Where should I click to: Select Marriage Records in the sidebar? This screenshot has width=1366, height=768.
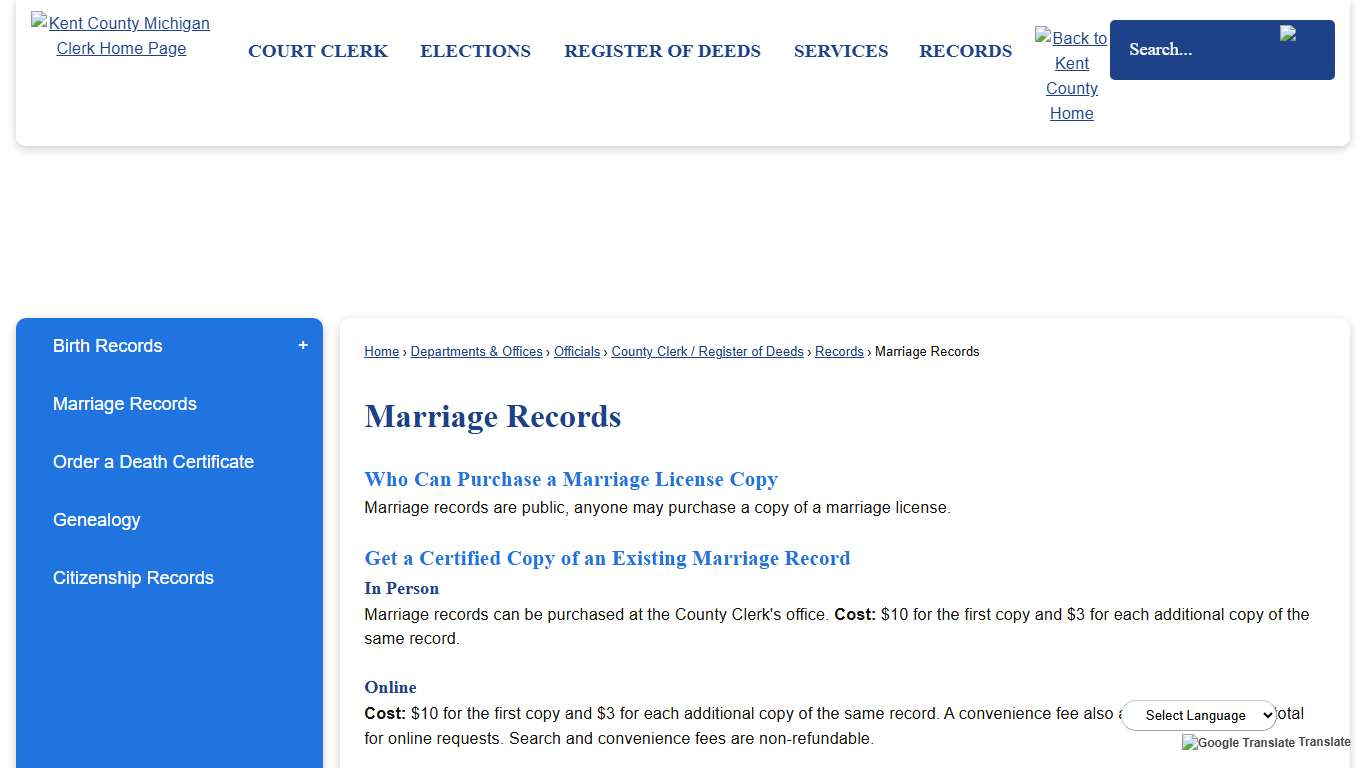point(124,404)
